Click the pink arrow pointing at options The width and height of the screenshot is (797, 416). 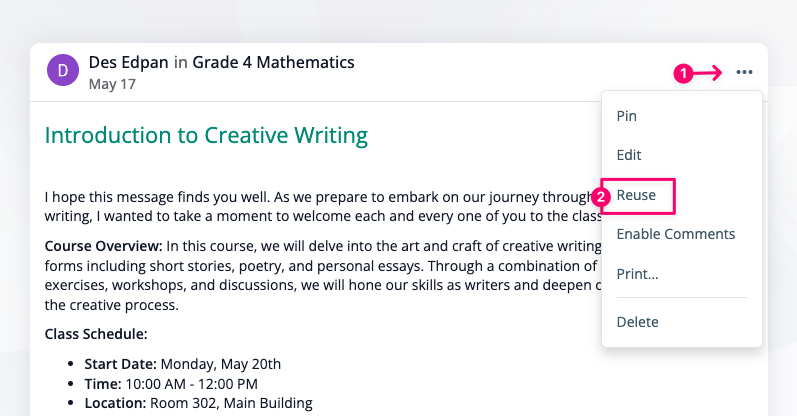click(x=709, y=73)
